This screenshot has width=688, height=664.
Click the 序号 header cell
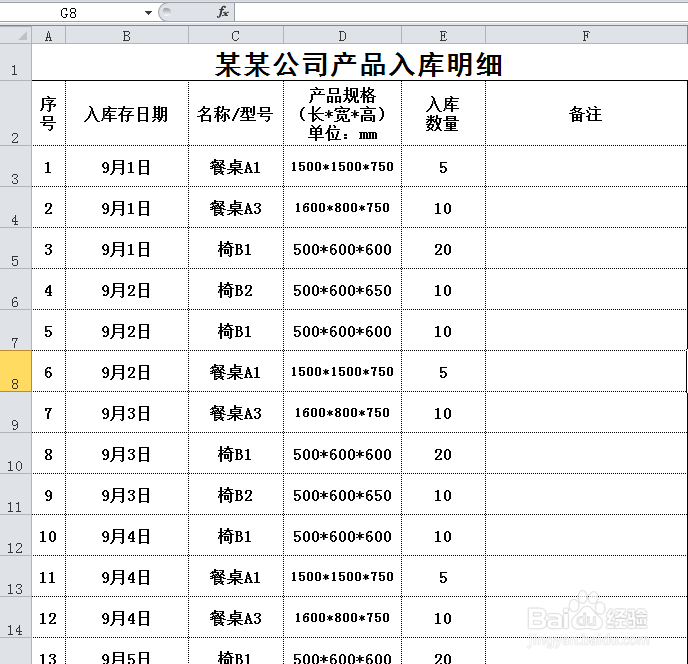49,113
